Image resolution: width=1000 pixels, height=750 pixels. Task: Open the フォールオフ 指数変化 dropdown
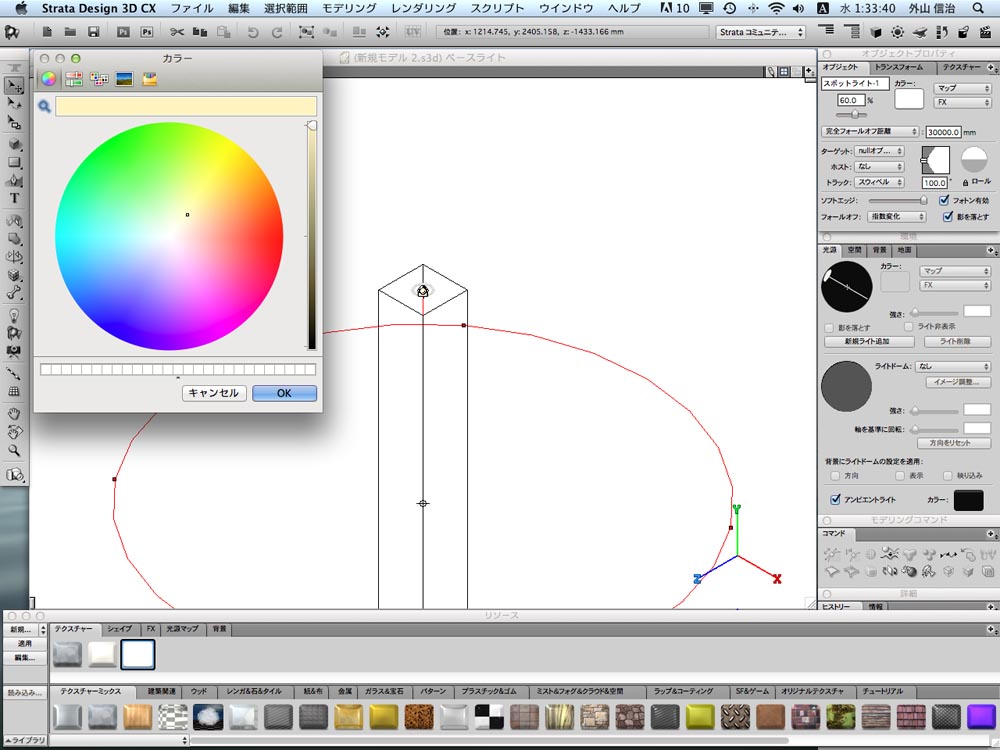point(897,217)
